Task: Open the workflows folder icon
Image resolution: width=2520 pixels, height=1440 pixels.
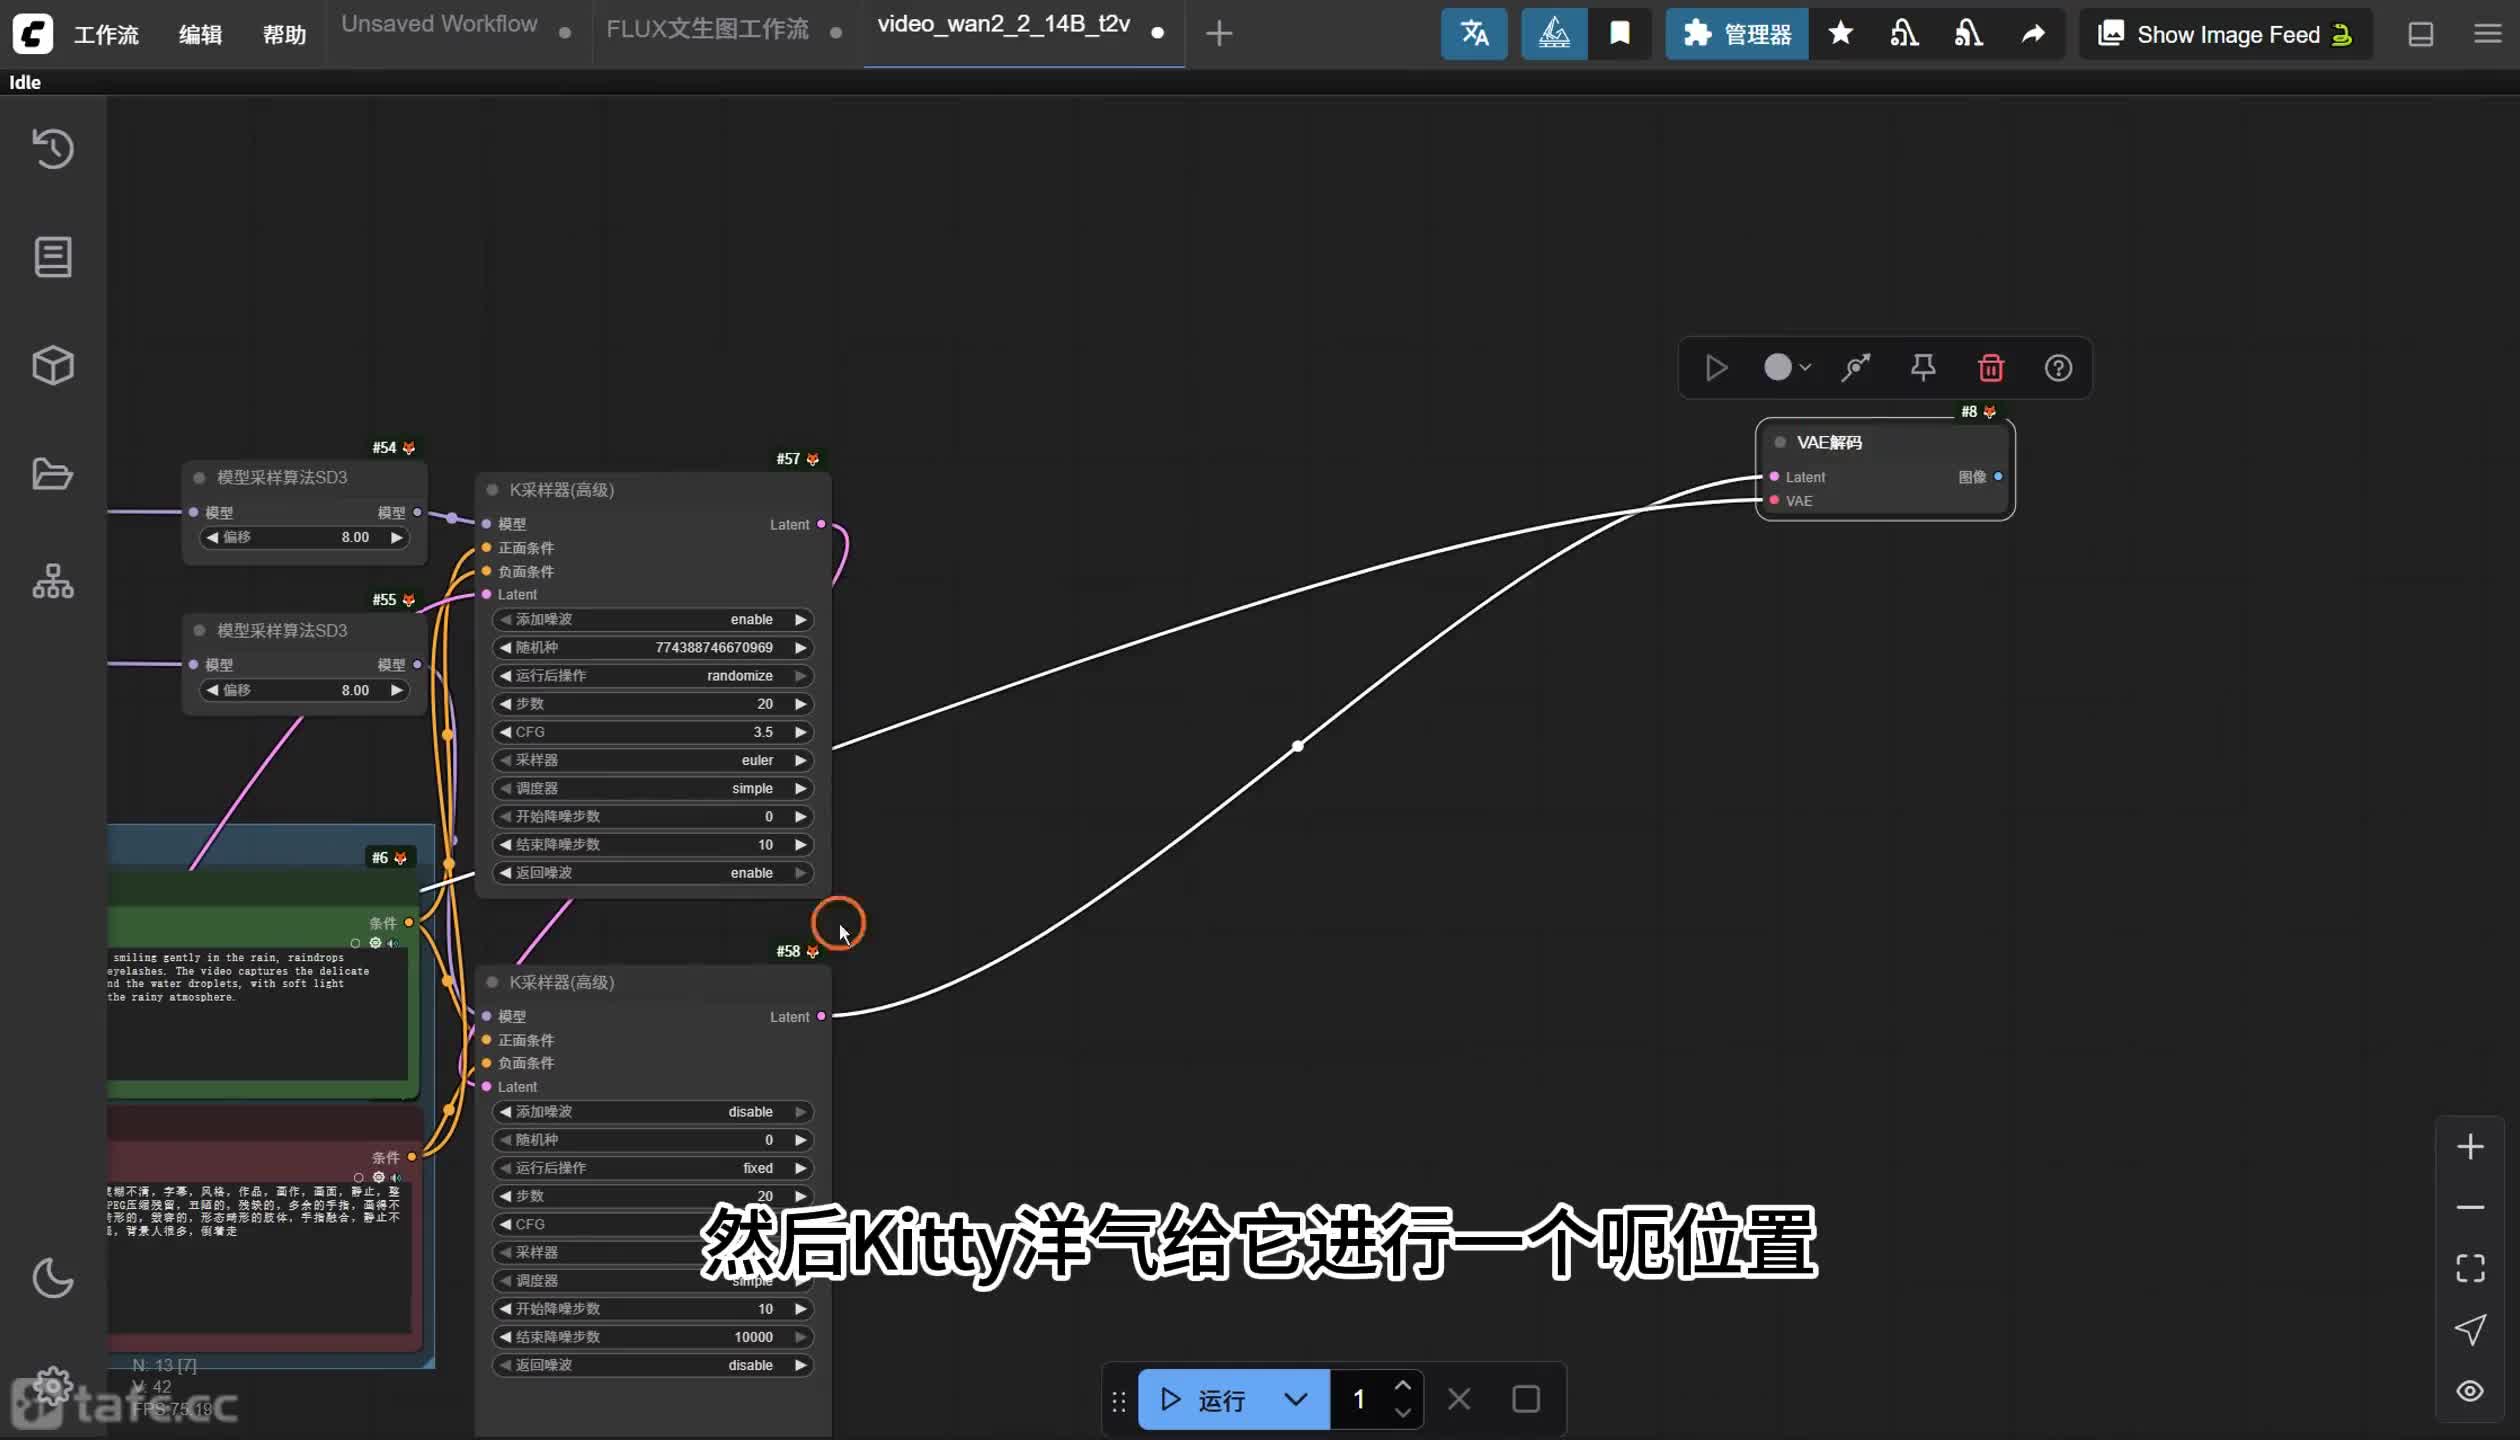Action: tap(53, 474)
